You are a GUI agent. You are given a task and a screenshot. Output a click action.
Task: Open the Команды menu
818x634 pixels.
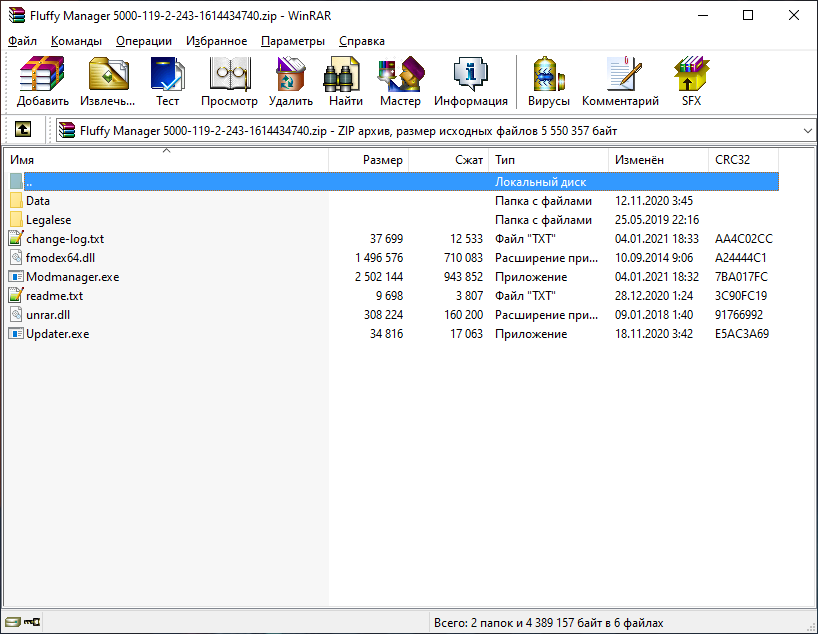(x=76, y=41)
